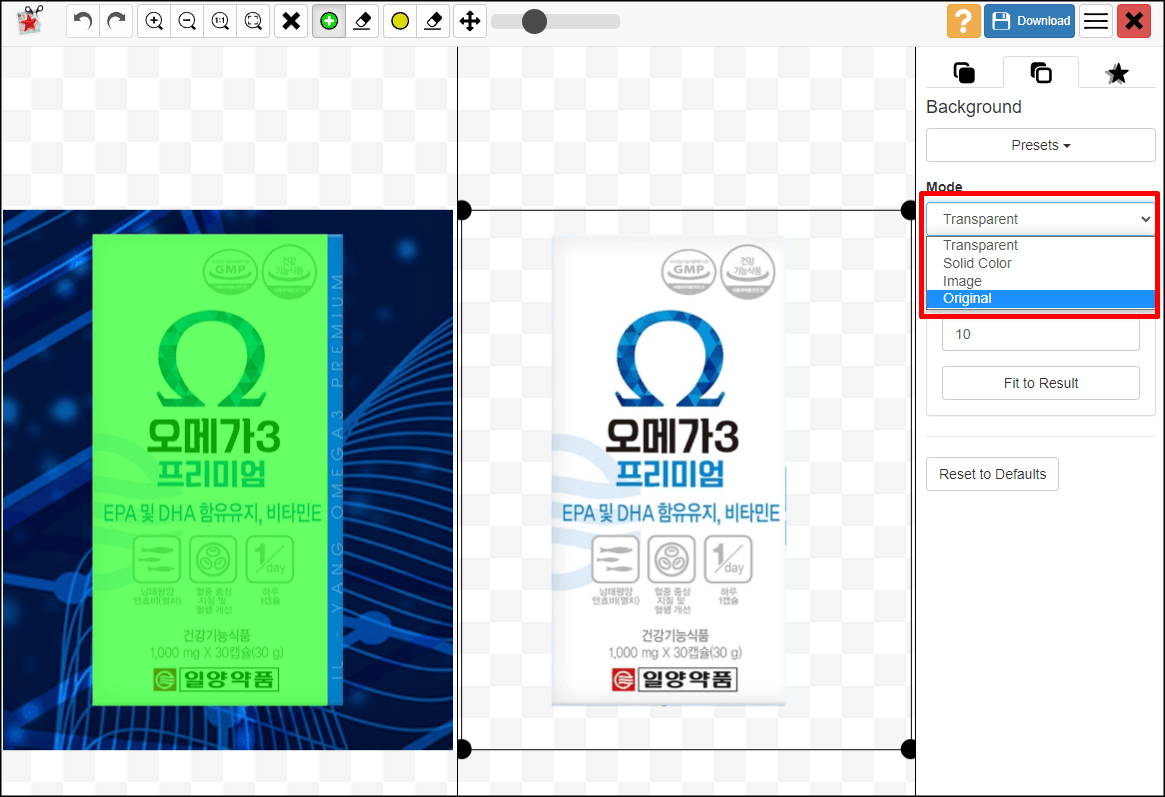This screenshot has width=1165, height=797.
Task: Open the Presets dropdown
Action: [1040, 145]
